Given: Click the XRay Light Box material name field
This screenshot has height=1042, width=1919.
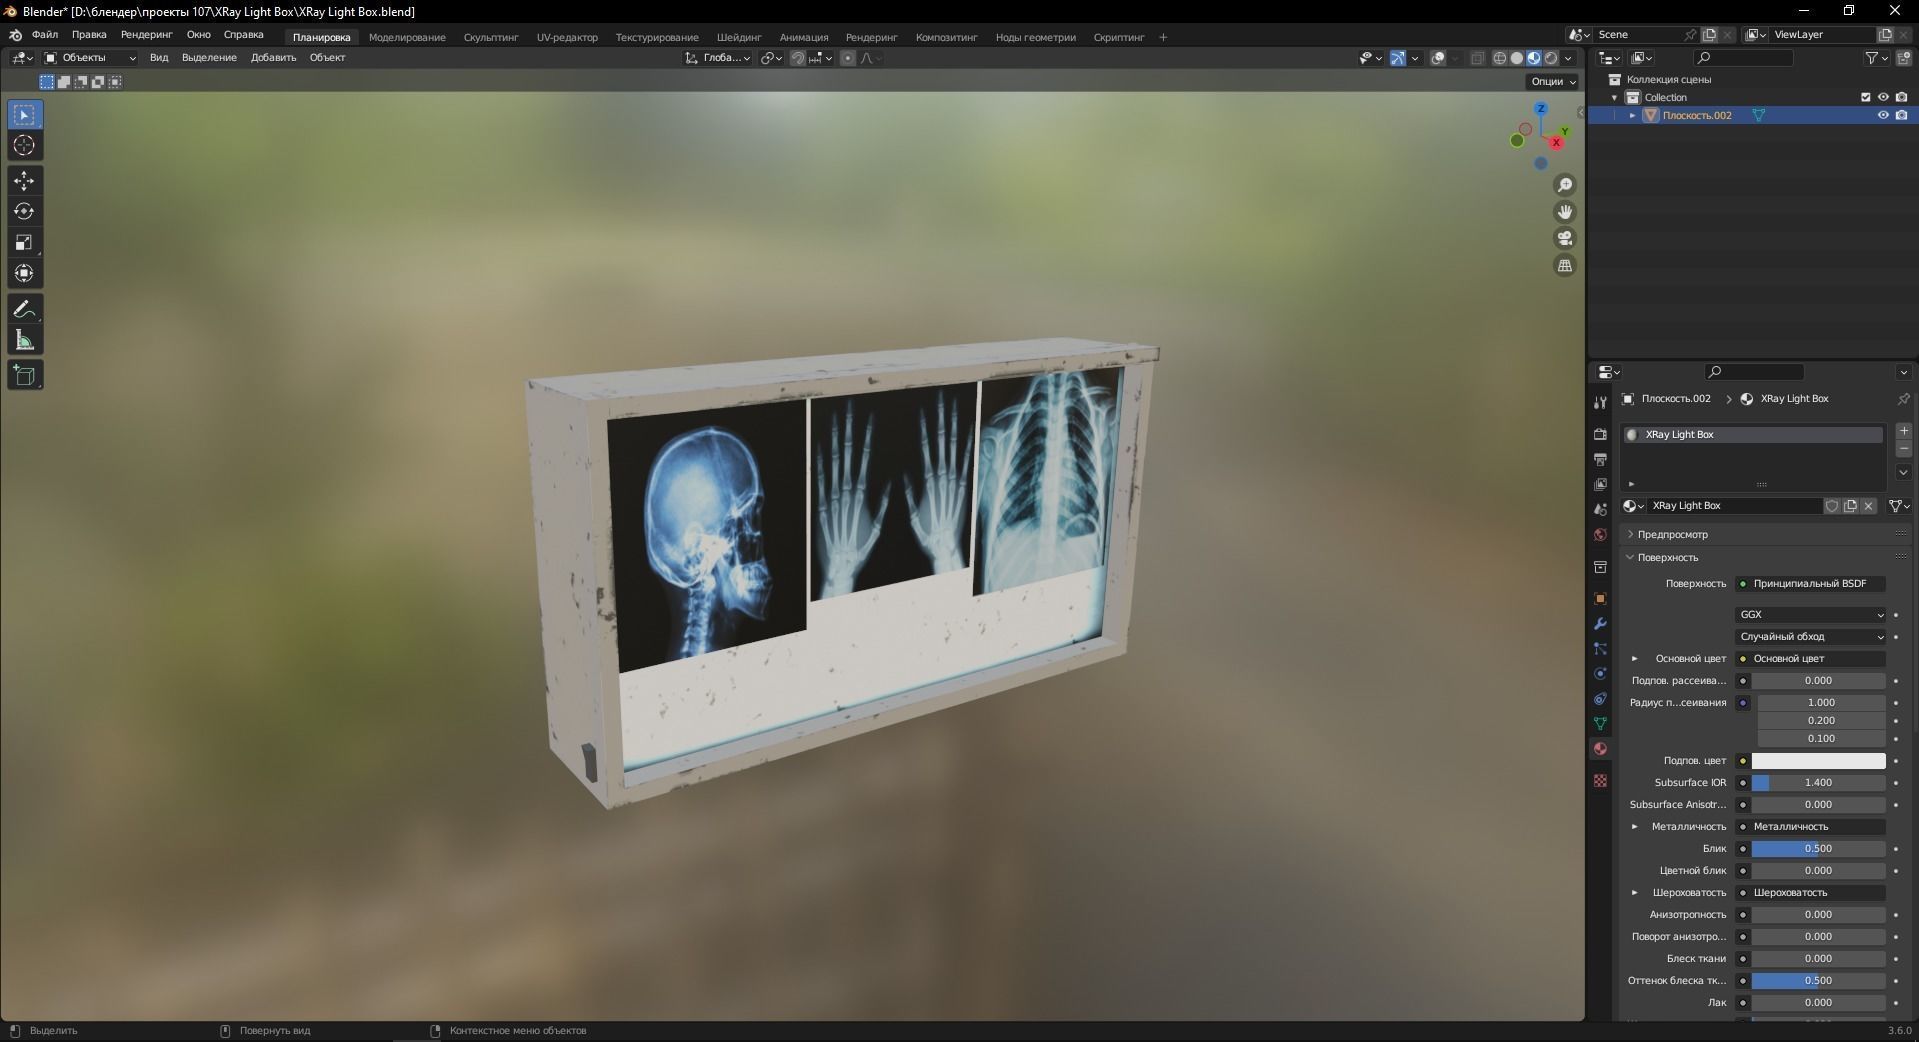Looking at the screenshot, I should [x=1733, y=506].
